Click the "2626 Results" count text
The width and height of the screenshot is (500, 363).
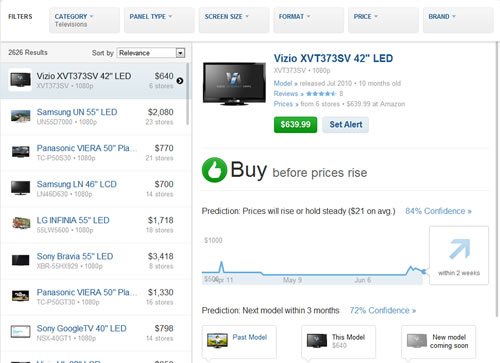pyautogui.click(x=28, y=52)
